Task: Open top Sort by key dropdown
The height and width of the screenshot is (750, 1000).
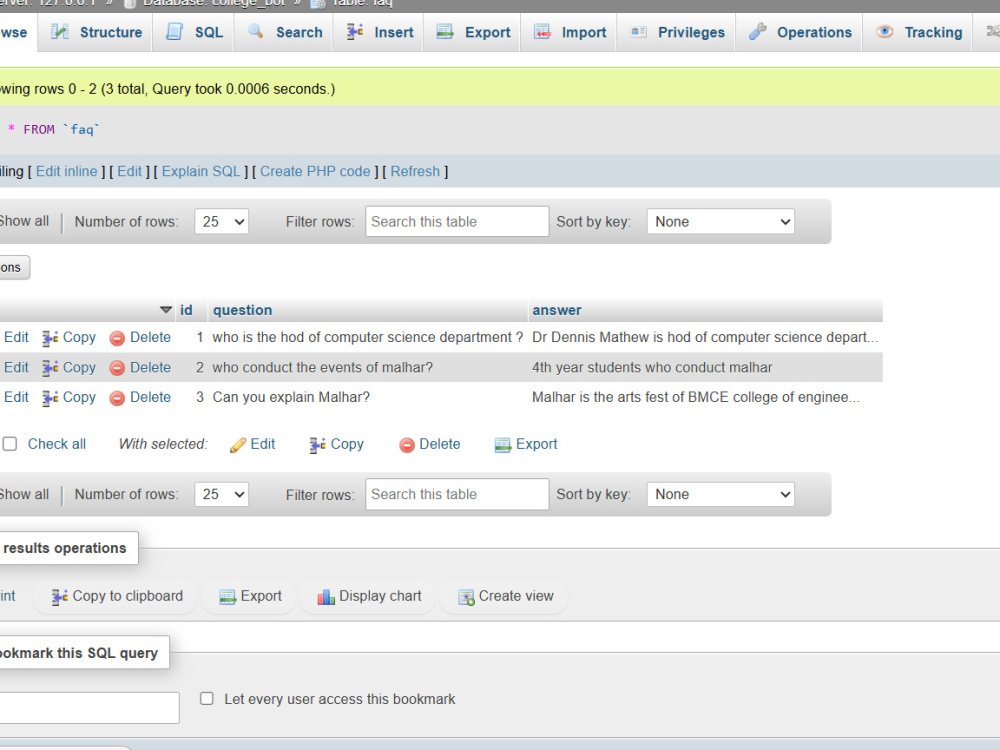Action: (721, 221)
